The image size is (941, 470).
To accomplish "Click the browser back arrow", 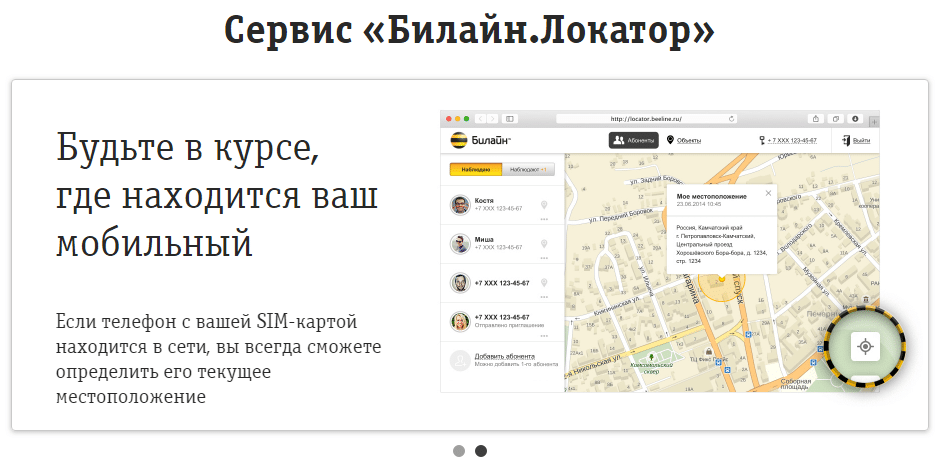I will click(481, 119).
